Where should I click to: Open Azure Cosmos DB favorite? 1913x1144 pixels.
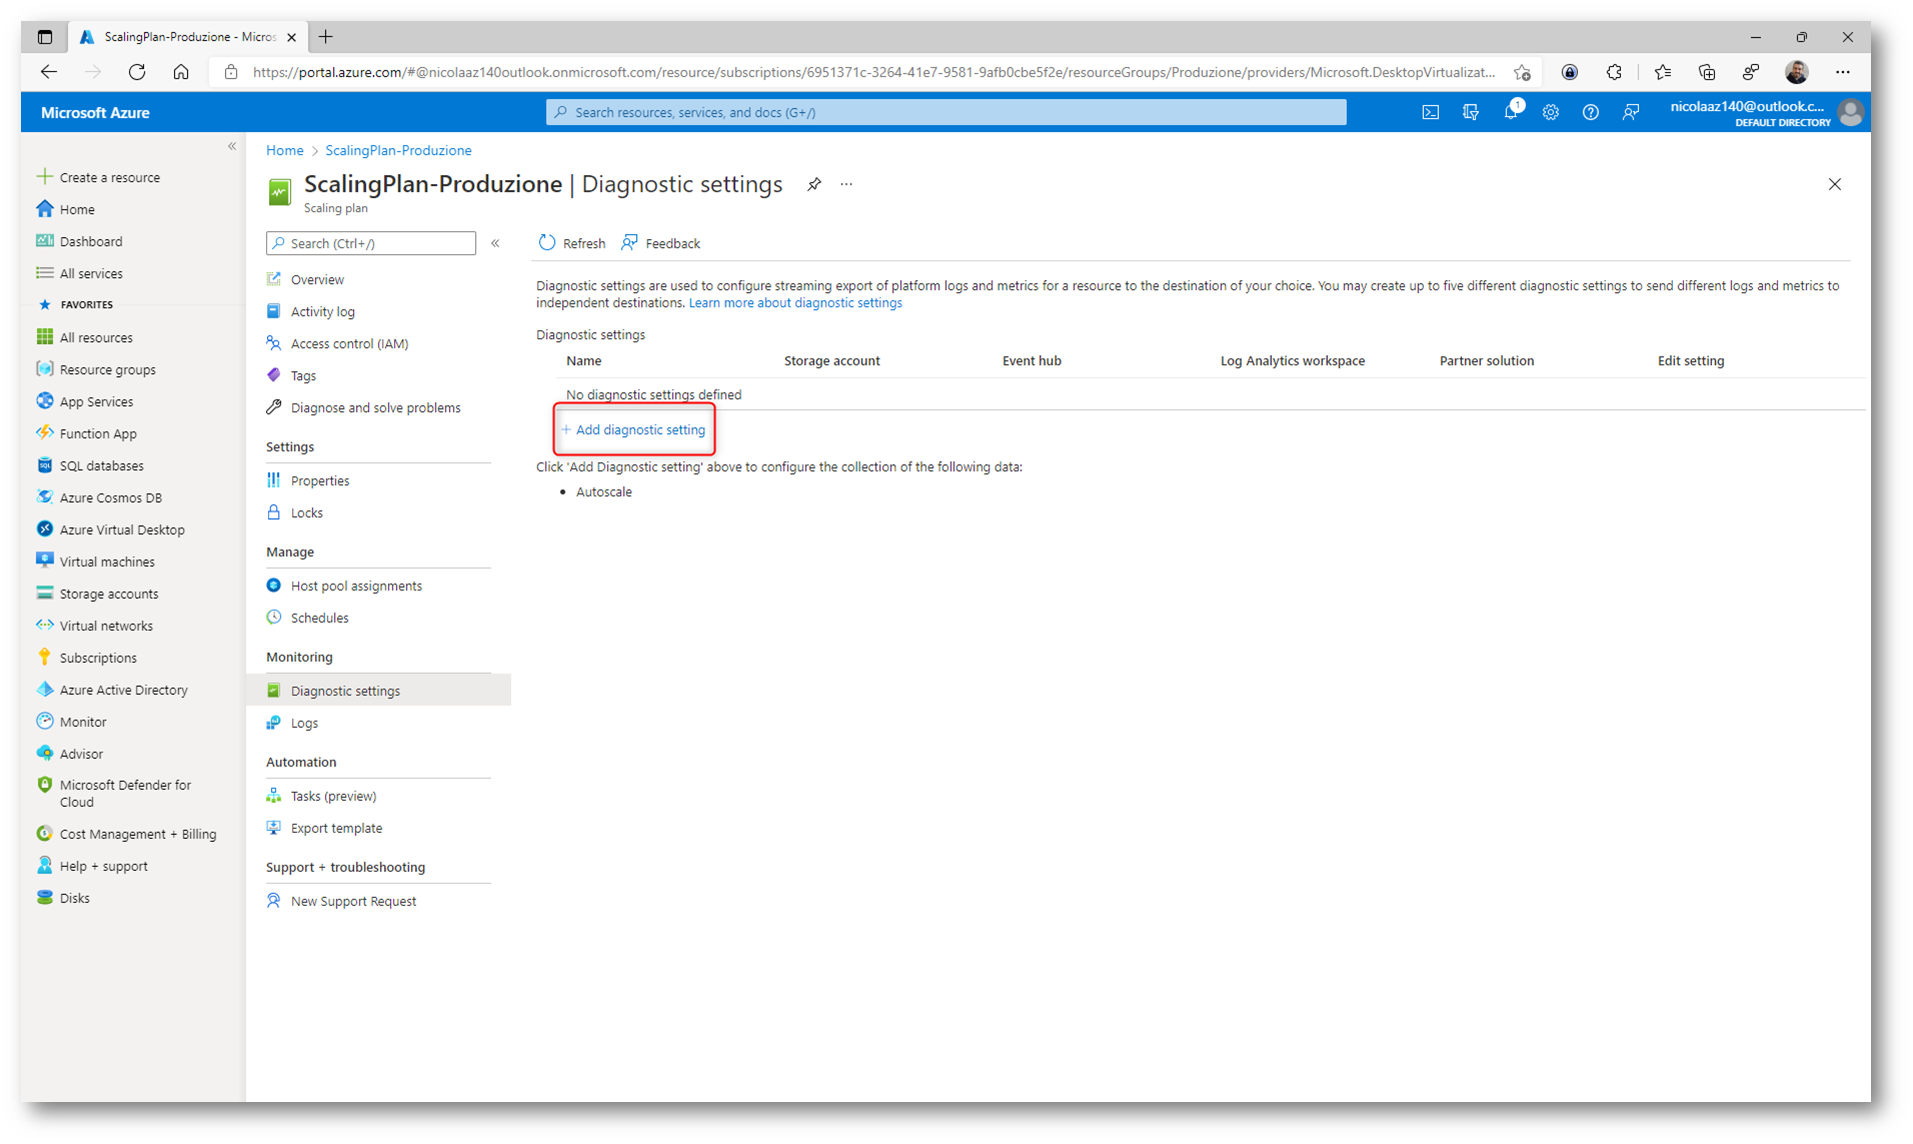[x=110, y=498]
